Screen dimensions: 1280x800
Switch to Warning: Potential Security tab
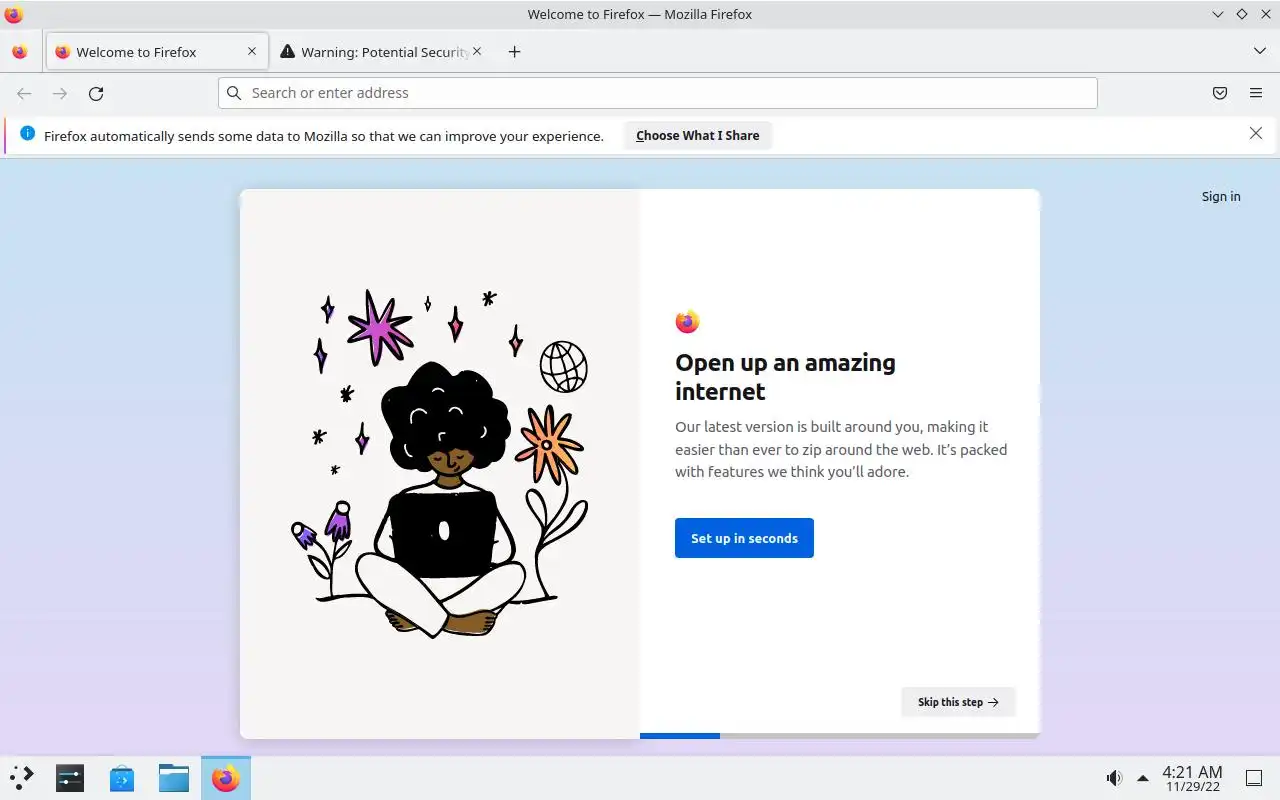click(381, 52)
